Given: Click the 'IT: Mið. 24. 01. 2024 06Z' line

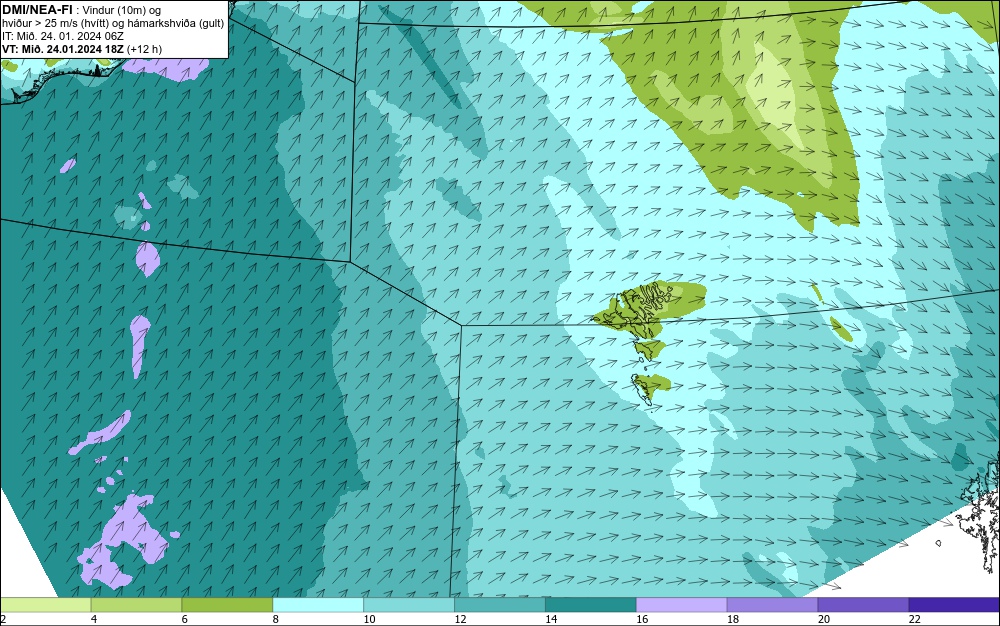Looking at the screenshot, I should coord(63,36).
